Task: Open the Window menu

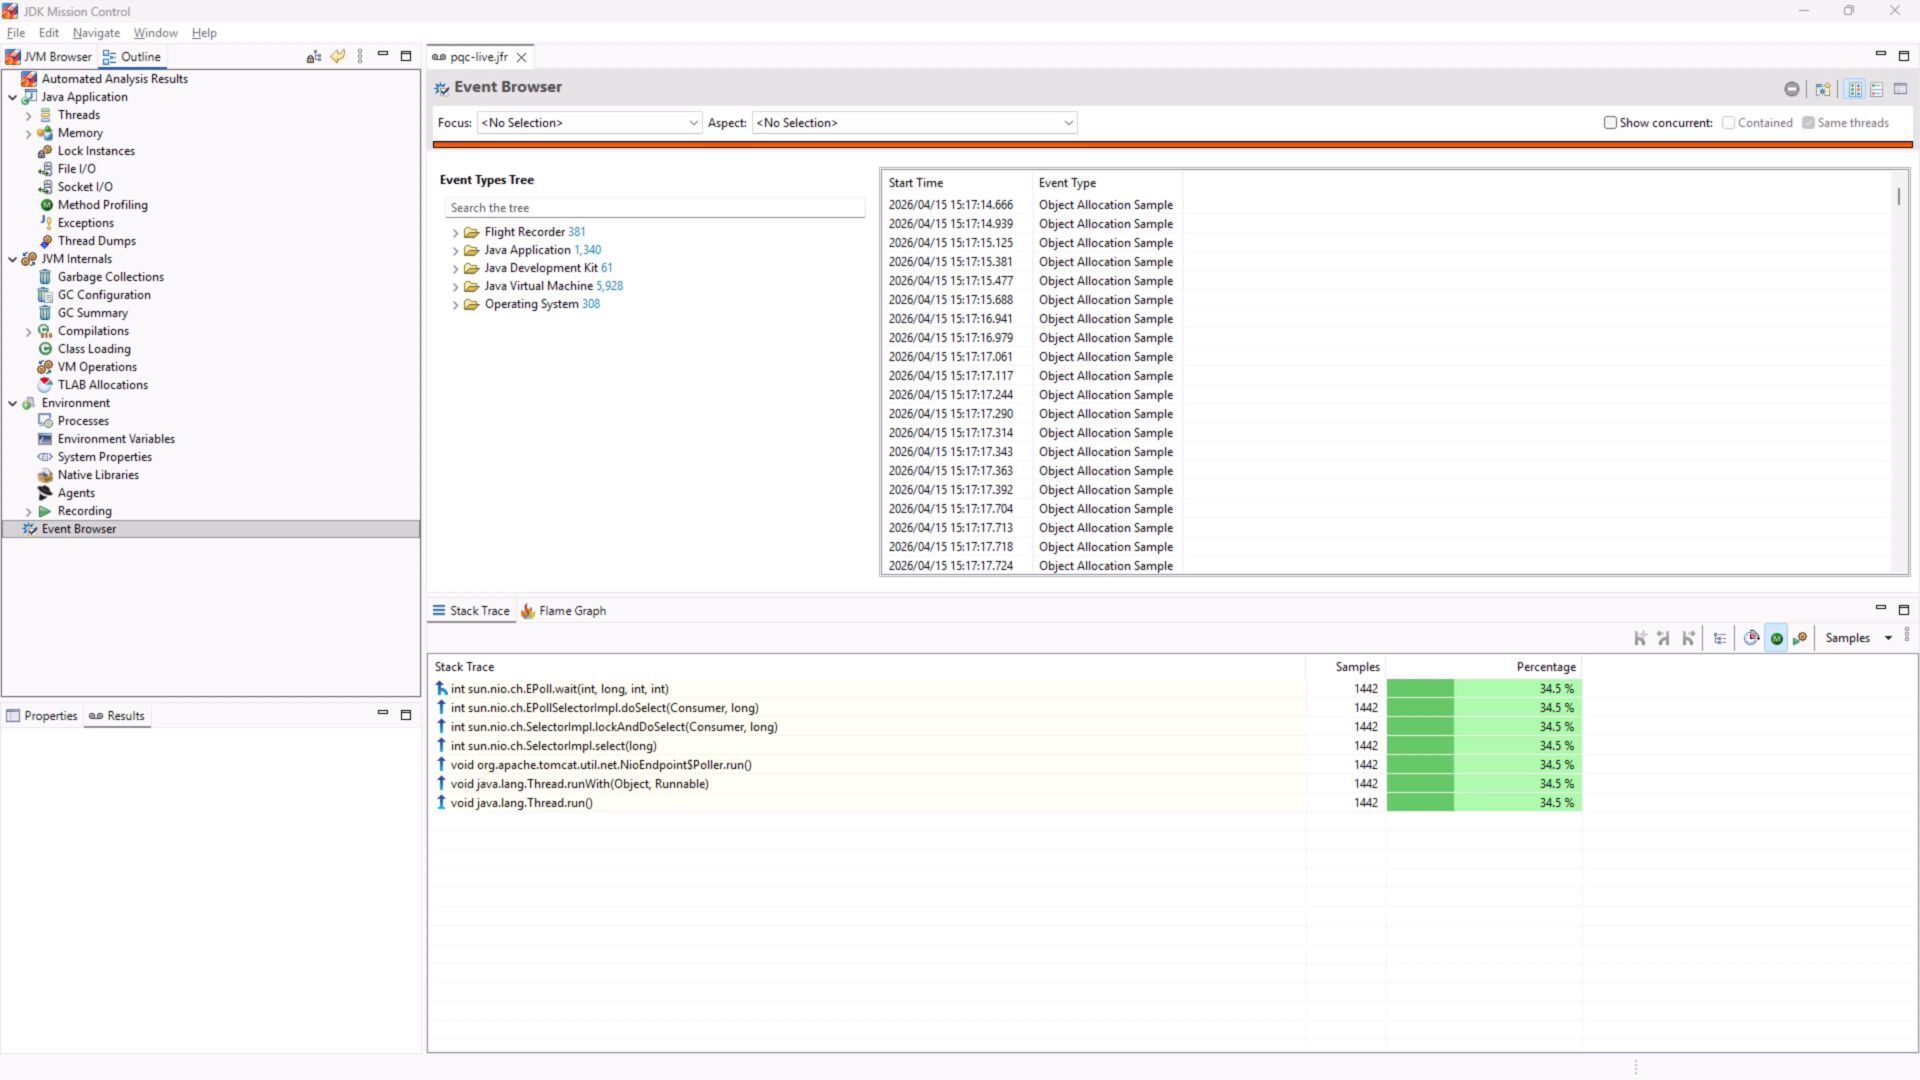Action: point(155,33)
